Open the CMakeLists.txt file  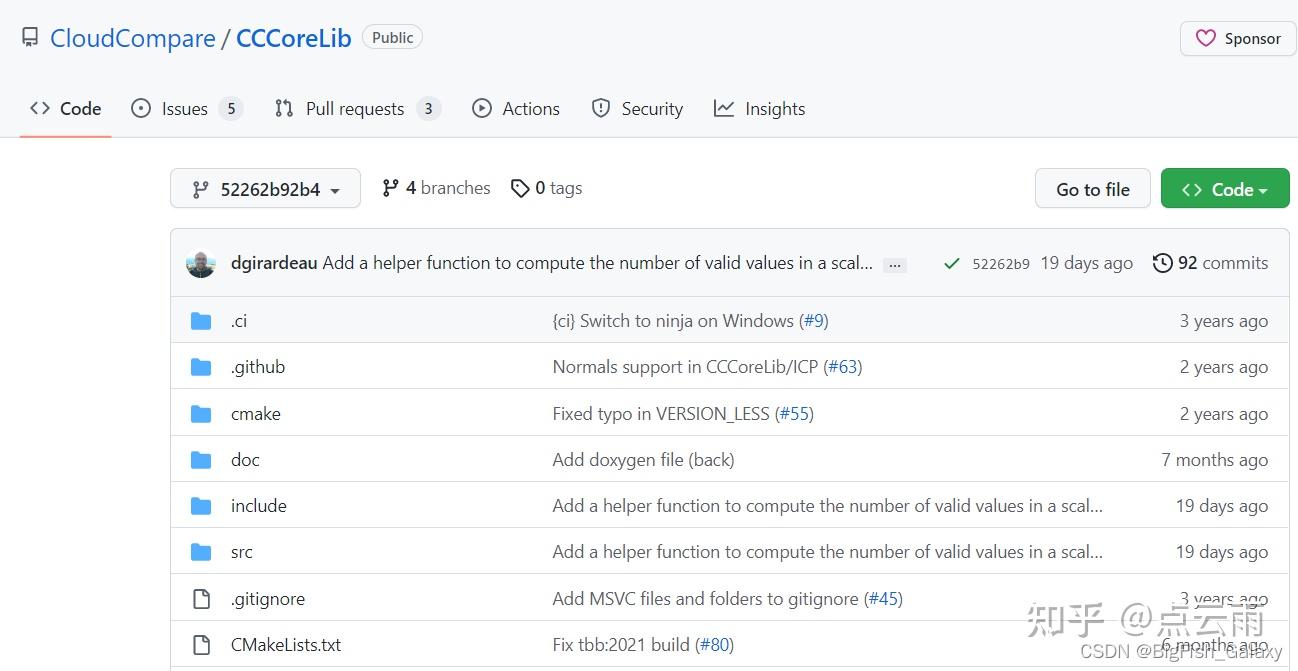pyautogui.click(x=286, y=645)
